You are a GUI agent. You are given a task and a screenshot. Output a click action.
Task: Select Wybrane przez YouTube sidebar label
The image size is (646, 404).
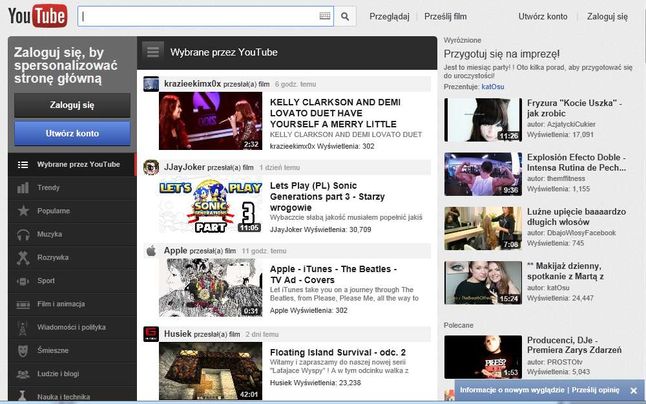point(78,164)
